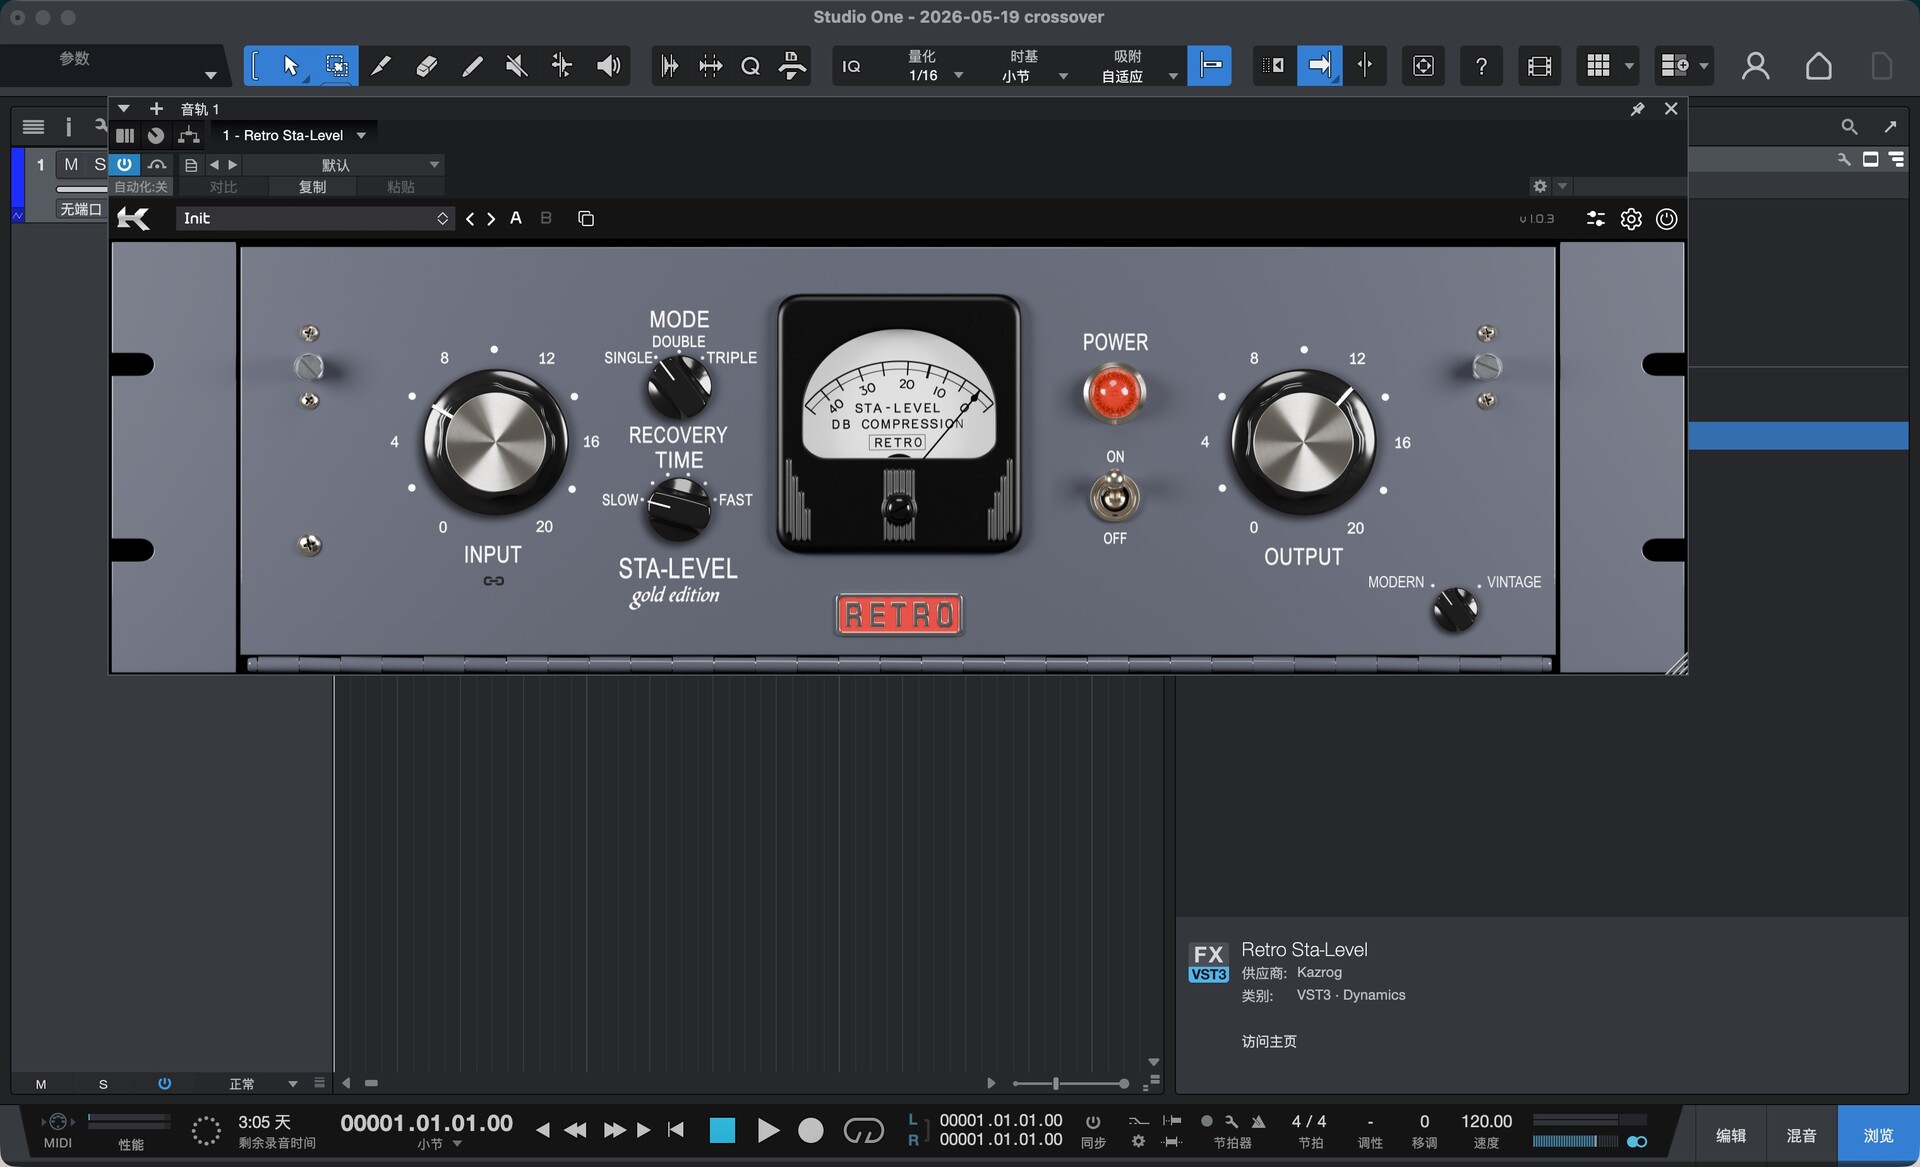Open the video player film icon
This screenshot has height=1167, width=1920.
1539,66
